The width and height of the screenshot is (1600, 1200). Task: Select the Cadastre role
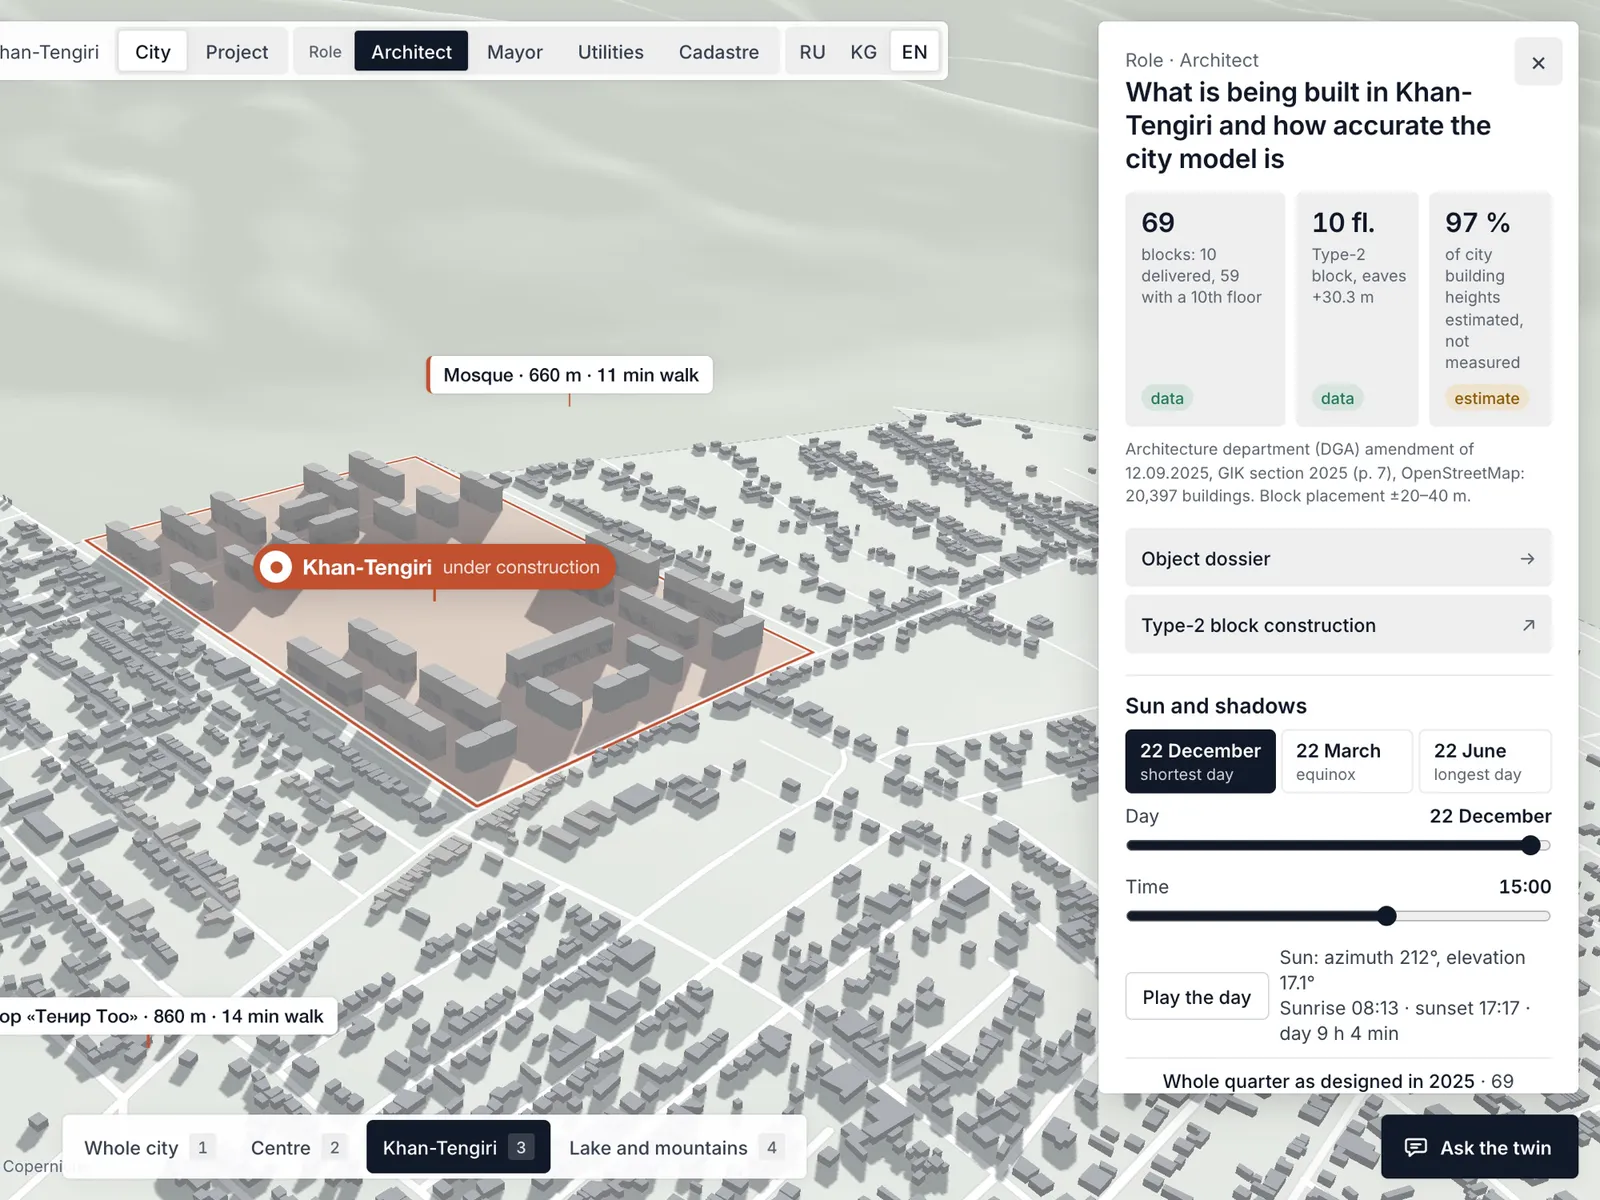point(719,52)
